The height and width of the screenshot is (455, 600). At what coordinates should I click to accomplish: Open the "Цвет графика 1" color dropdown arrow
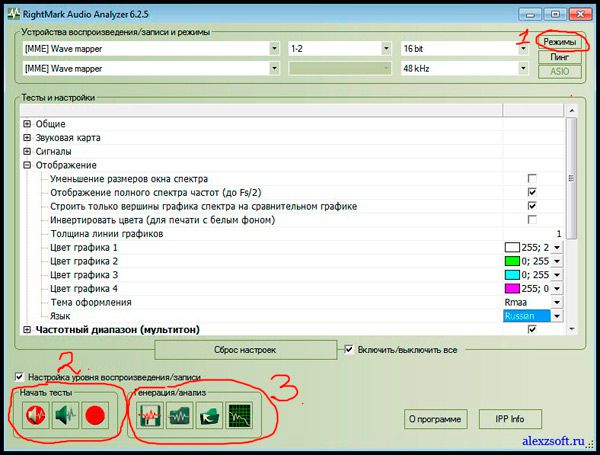click(x=557, y=248)
